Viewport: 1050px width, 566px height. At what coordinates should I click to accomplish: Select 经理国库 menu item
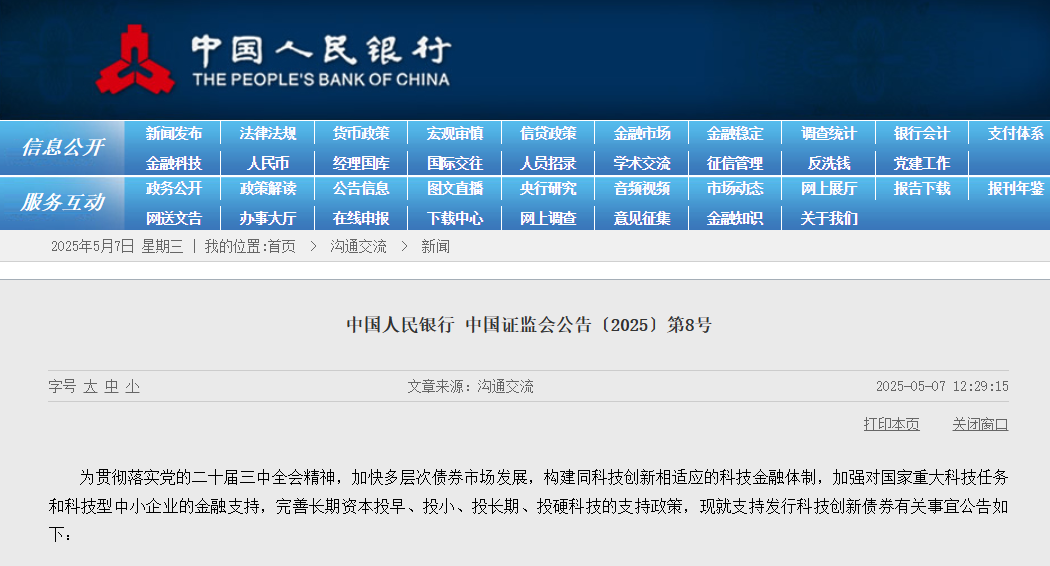click(x=361, y=163)
